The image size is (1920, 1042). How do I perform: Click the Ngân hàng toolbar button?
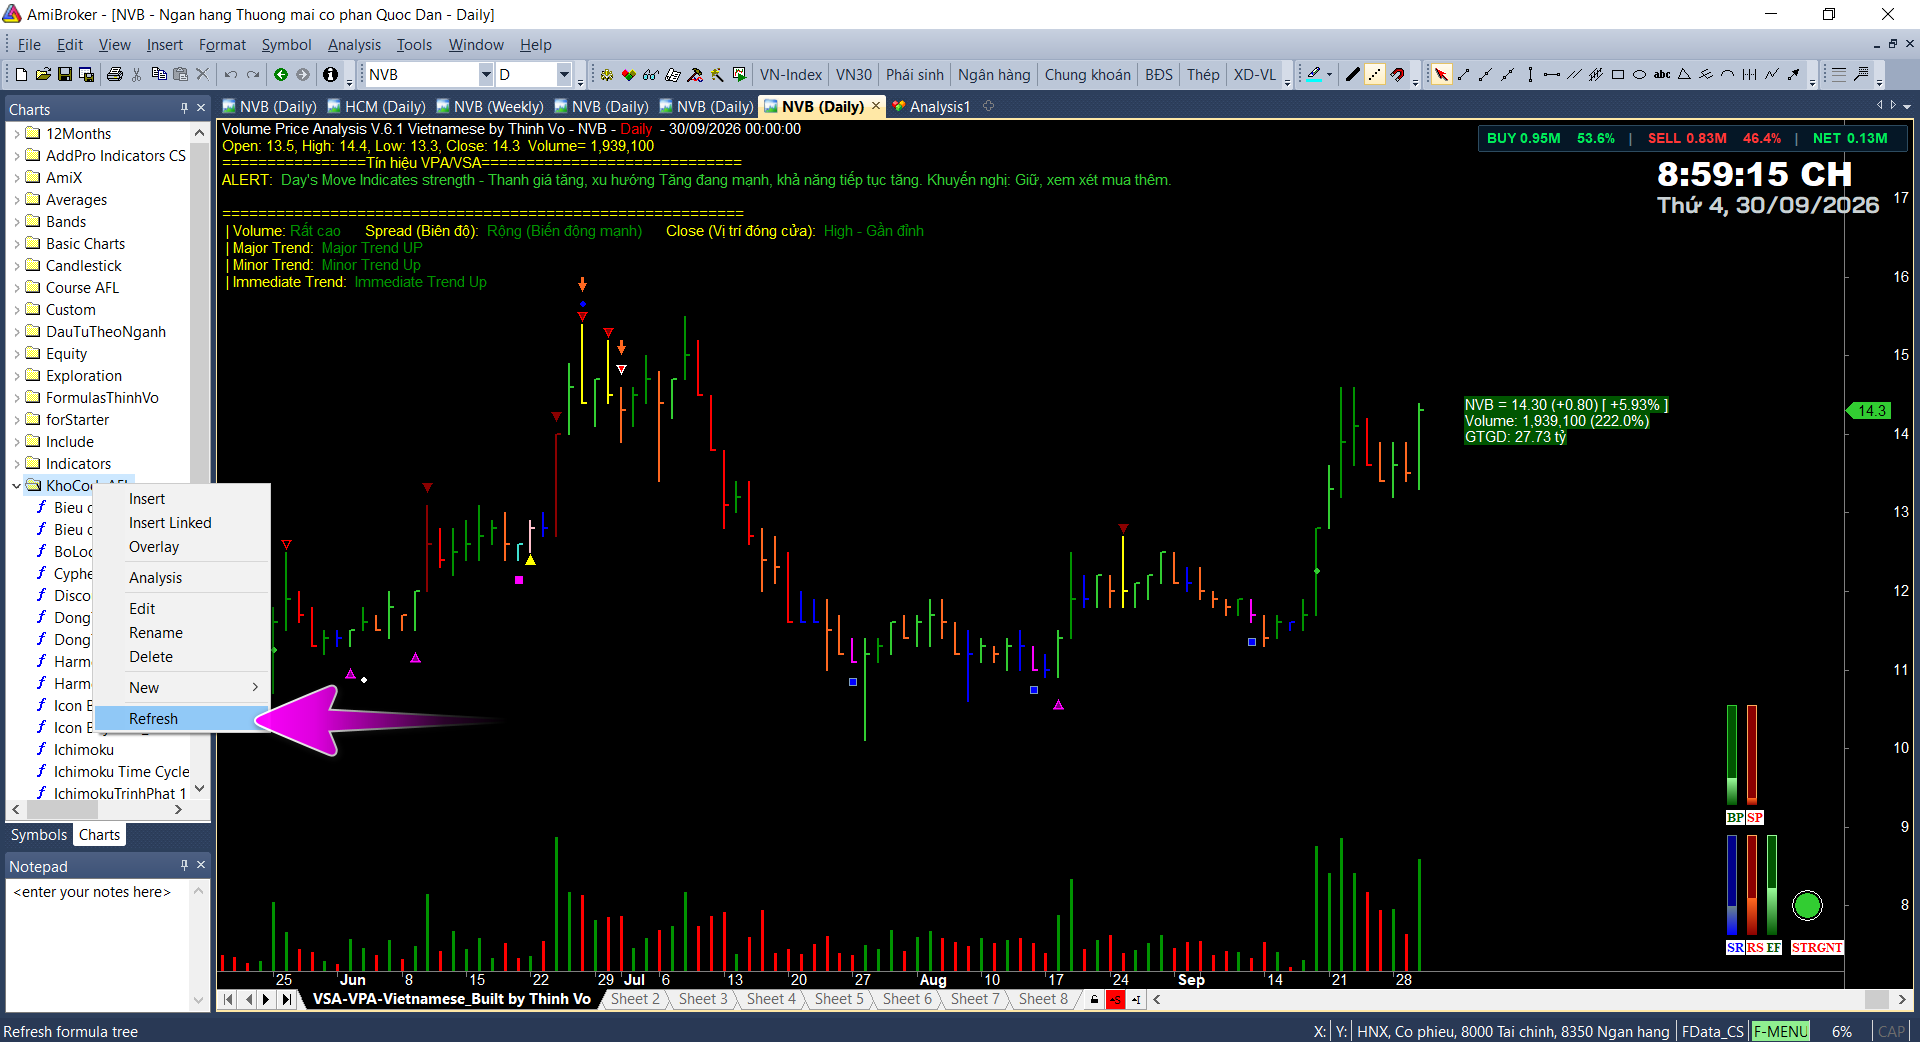tap(994, 75)
